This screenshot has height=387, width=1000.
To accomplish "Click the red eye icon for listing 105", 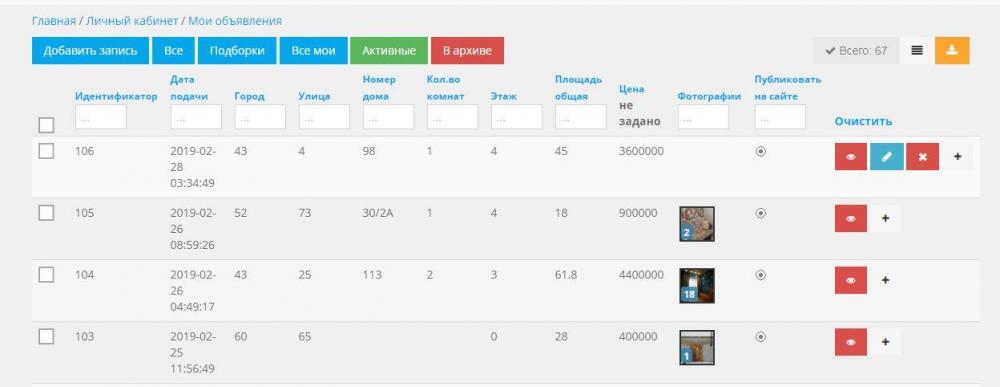I will tap(851, 218).
